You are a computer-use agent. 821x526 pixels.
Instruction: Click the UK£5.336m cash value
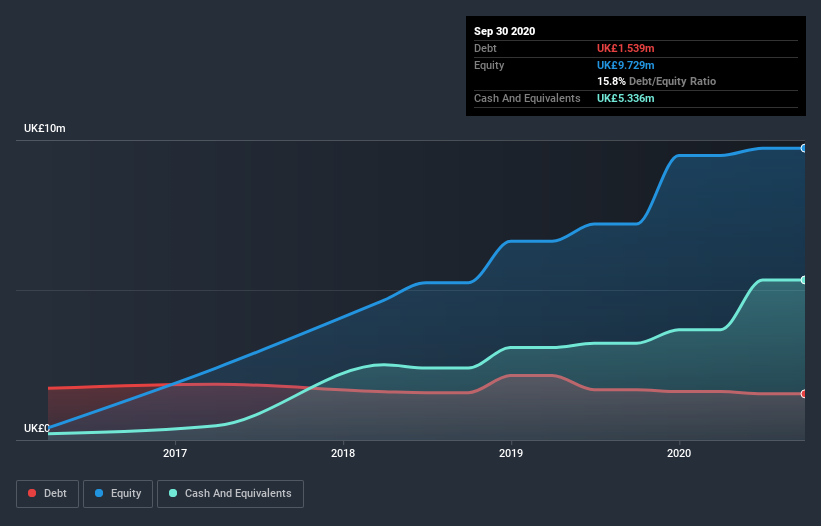pos(626,98)
